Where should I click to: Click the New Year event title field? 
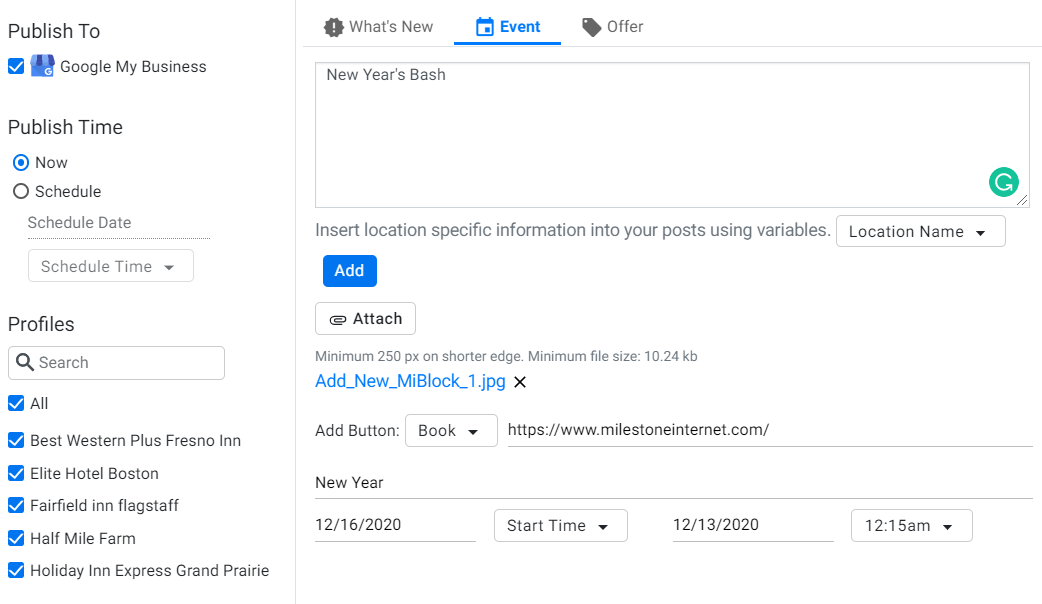click(x=674, y=483)
